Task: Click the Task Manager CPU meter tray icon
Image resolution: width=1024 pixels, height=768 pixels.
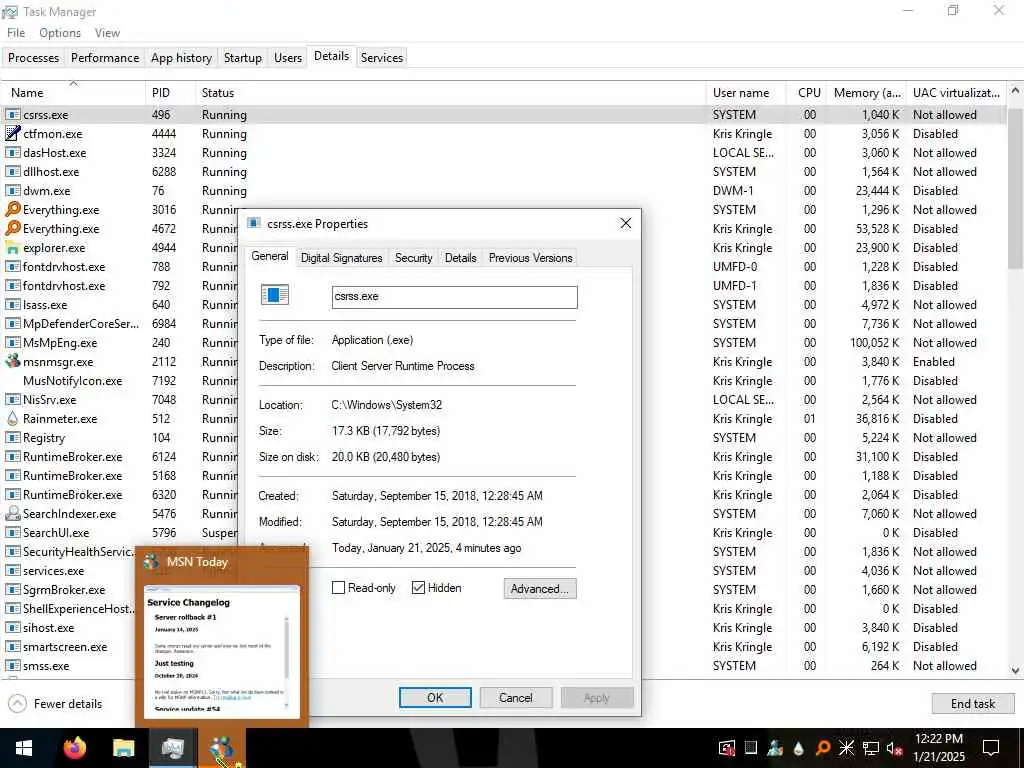Action: tap(751, 748)
